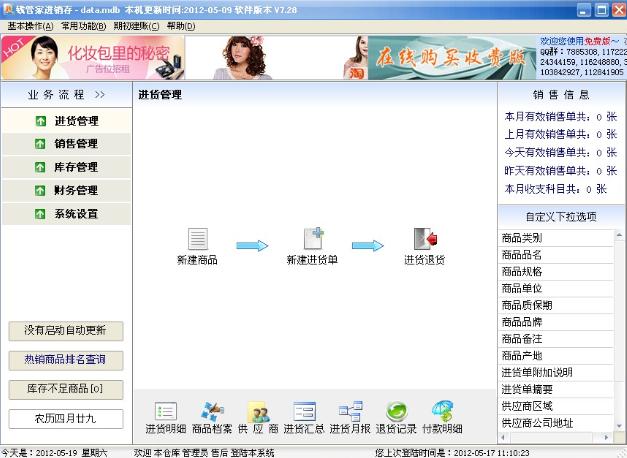Select 销售管理 in business flow sidebar
Screen dimensions: 627x458
tap(66, 144)
